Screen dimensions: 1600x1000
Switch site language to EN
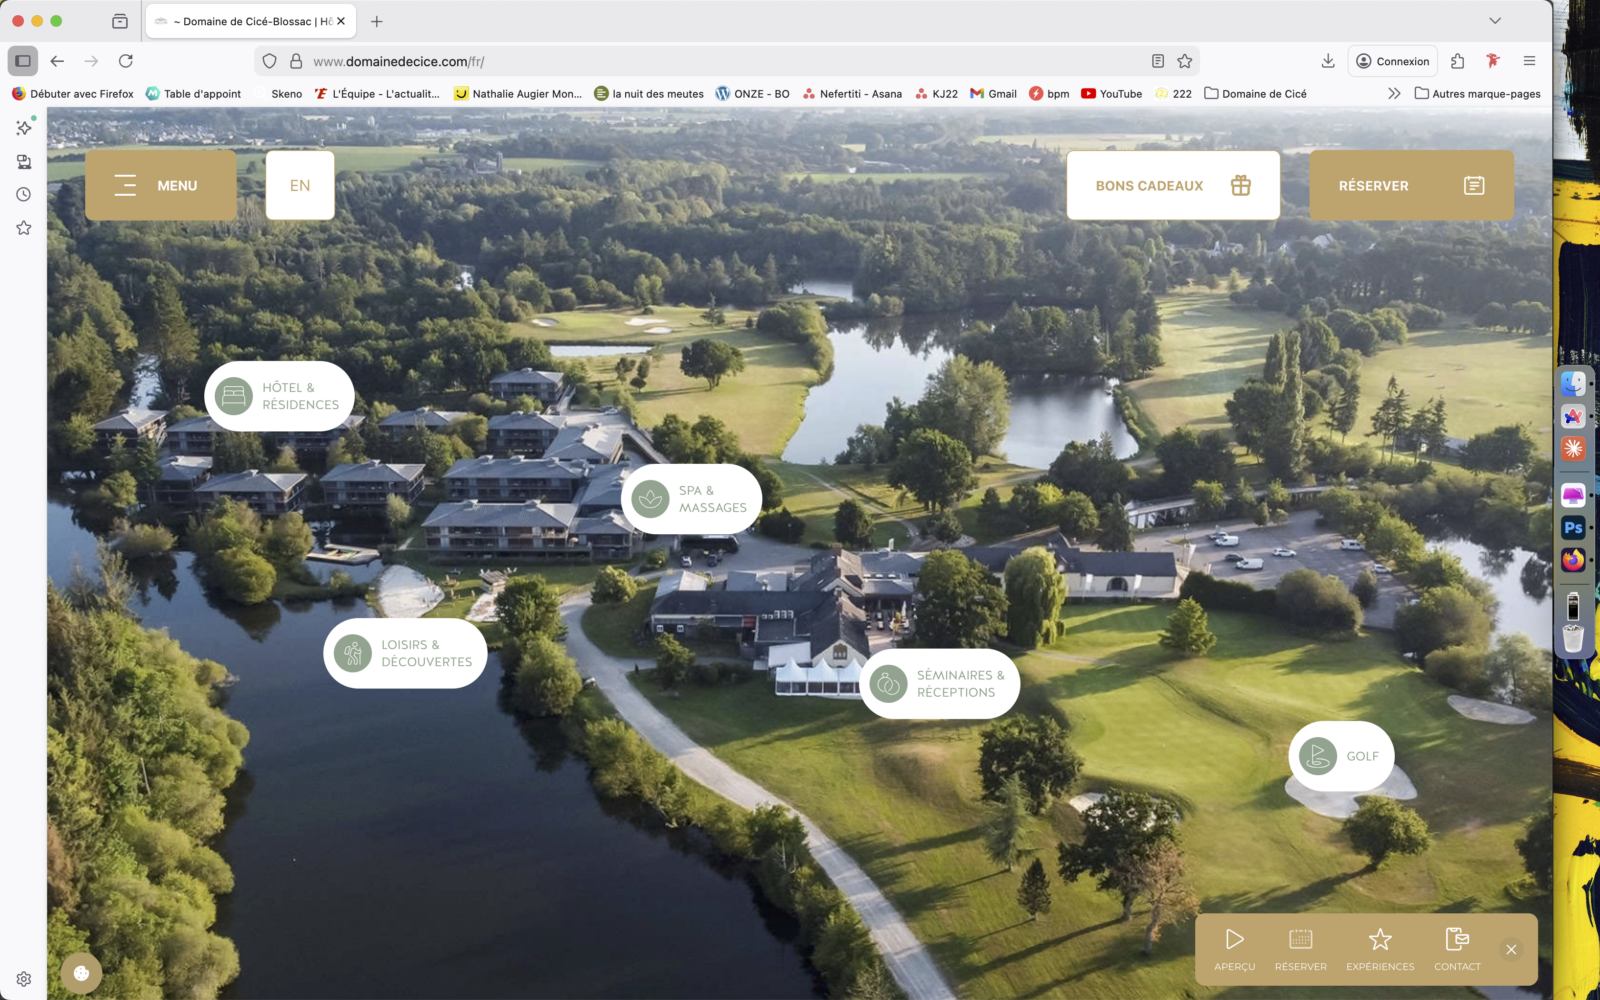click(300, 186)
